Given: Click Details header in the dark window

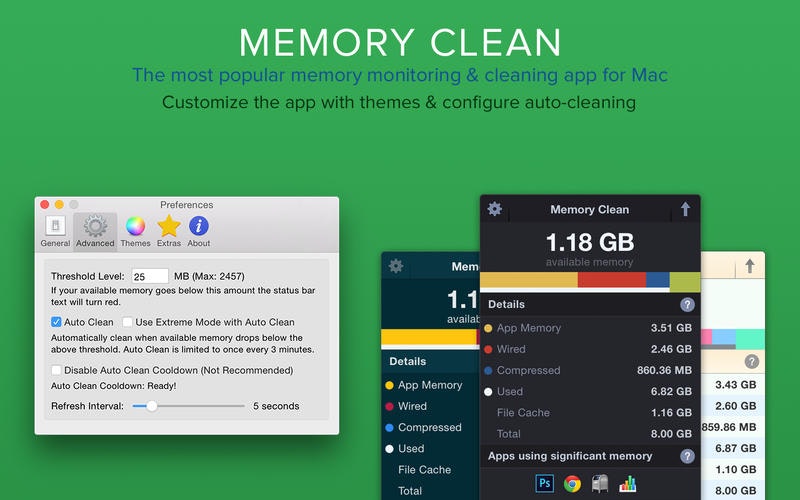Looking at the screenshot, I should (x=506, y=305).
